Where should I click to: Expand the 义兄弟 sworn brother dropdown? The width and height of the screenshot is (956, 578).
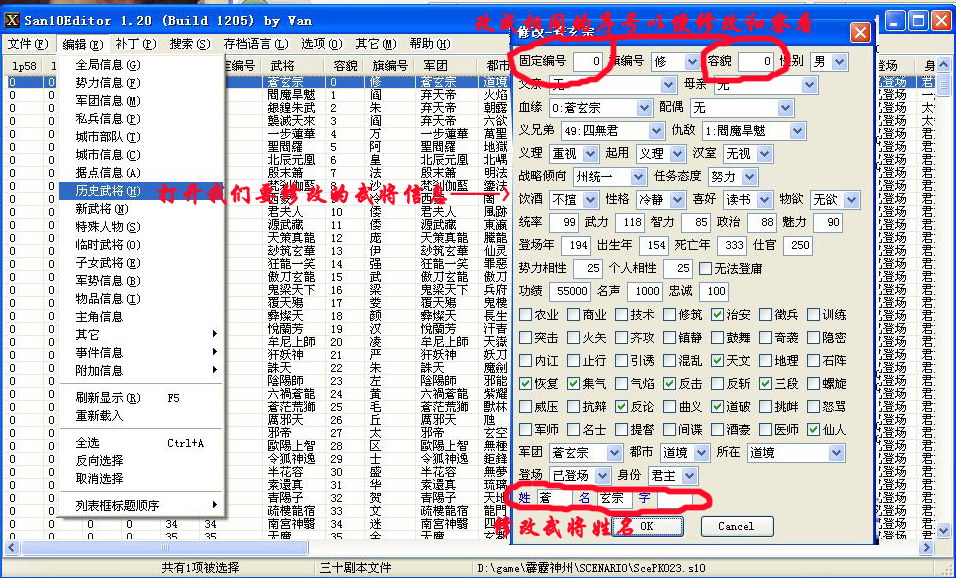[x=656, y=131]
